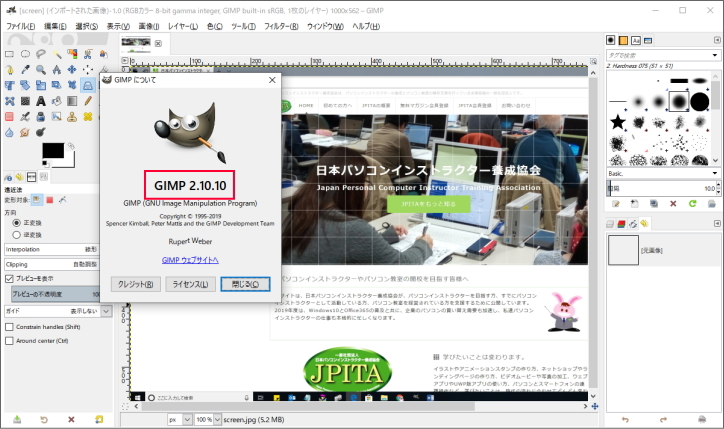
Task: Select the 逆変換 radio button
Action: 11,235
